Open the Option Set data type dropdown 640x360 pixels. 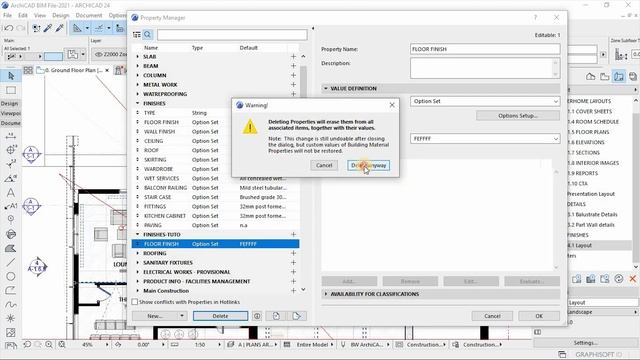point(485,101)
